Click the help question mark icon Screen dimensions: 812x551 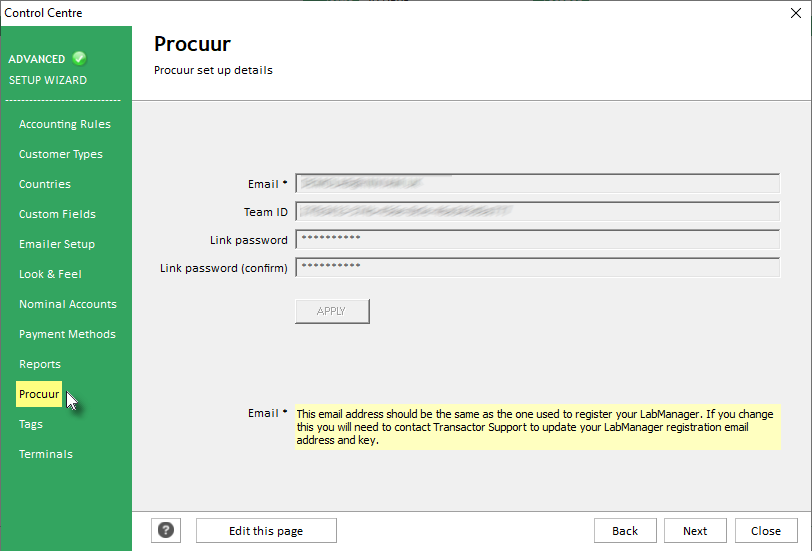click(166, 531)
